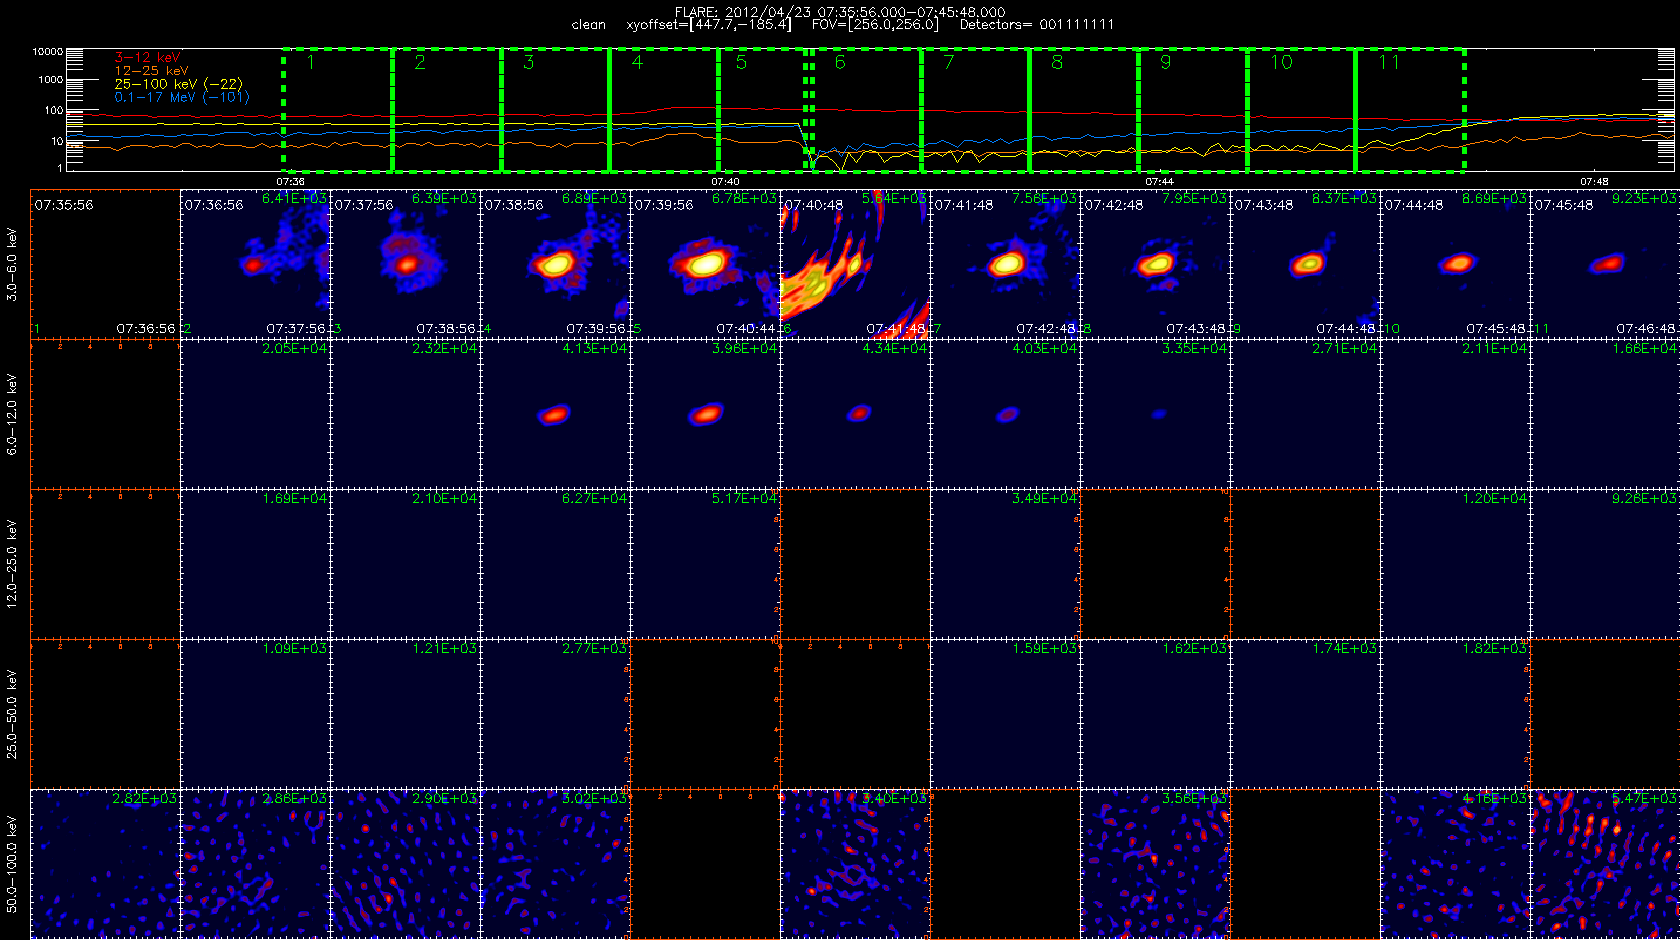This screenshot has height=940, width=1680.
Task: Select interval 2 in the light curve
Action: click(x=446, y=109)
